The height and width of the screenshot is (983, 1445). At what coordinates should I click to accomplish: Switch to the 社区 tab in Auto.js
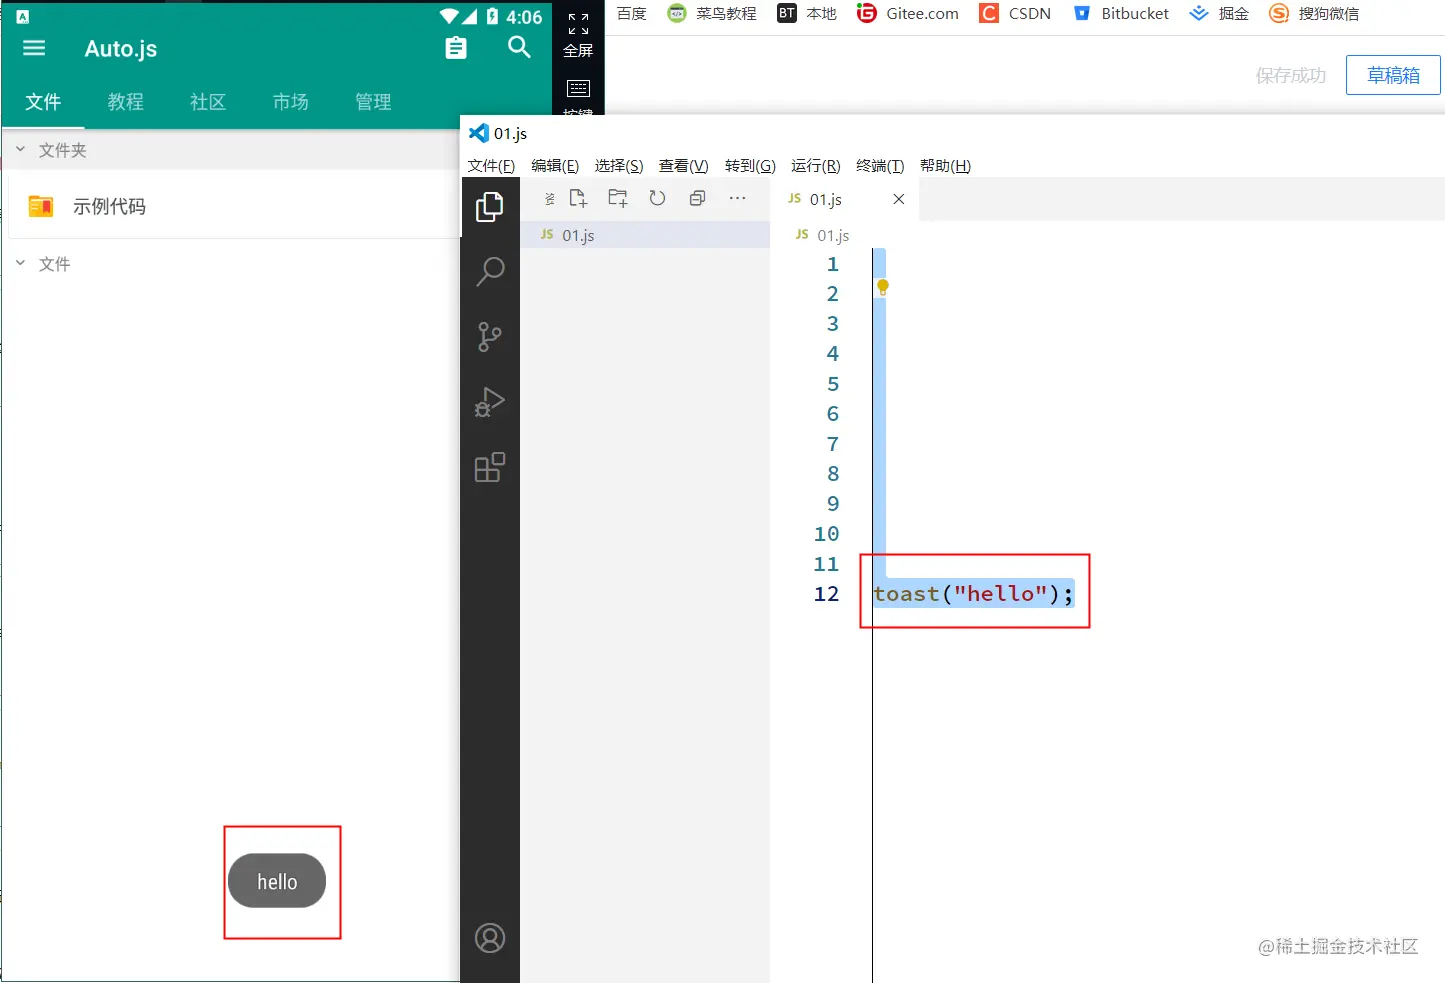click(208, 102)
